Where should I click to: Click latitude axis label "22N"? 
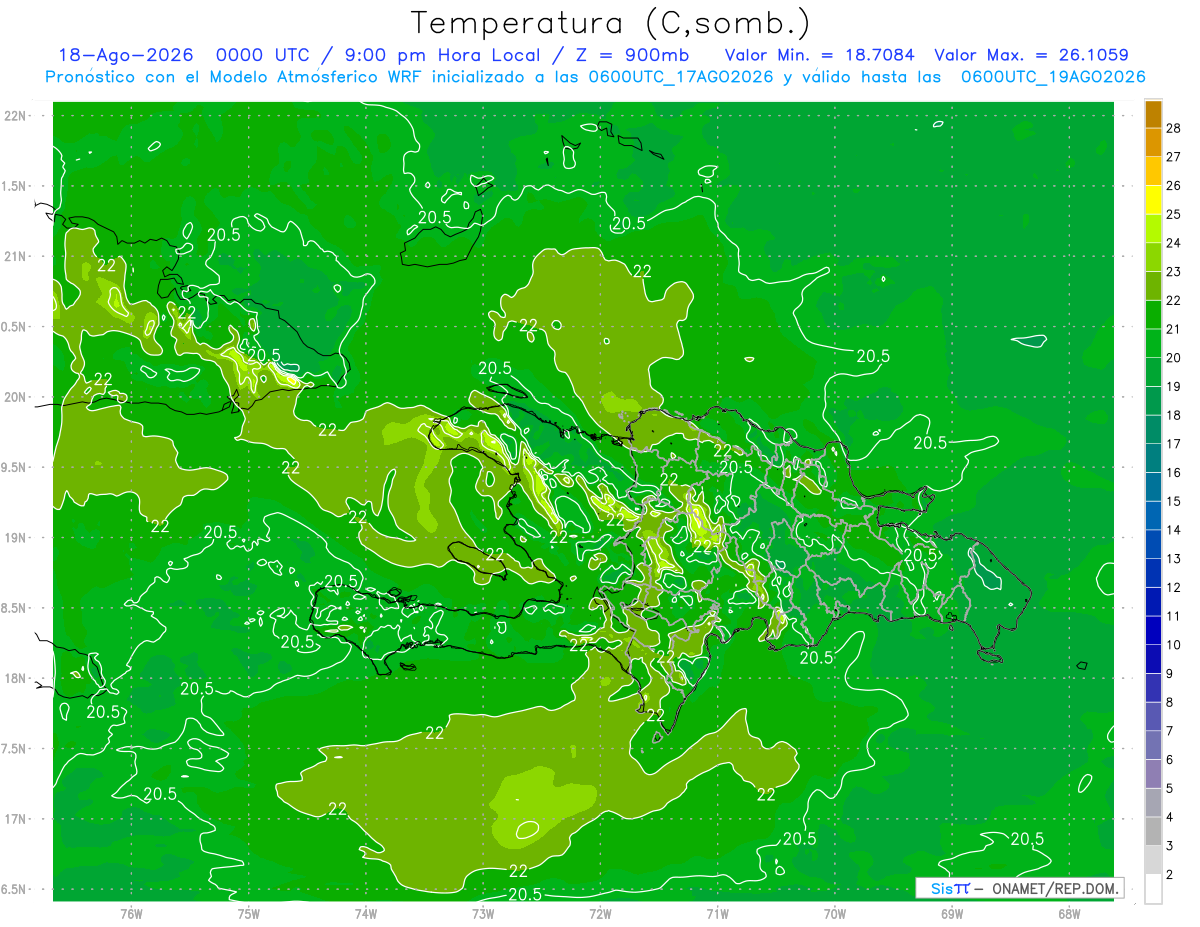pyautogui.click(x=16, y=116)
